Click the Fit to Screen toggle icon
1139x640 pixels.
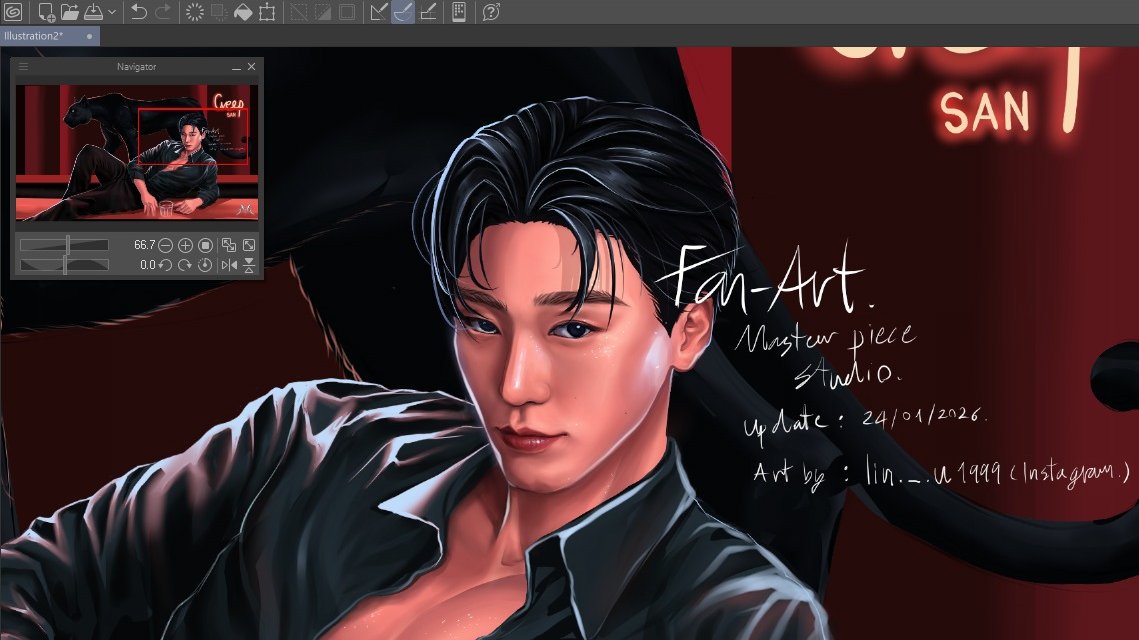[x=229, y=246]
